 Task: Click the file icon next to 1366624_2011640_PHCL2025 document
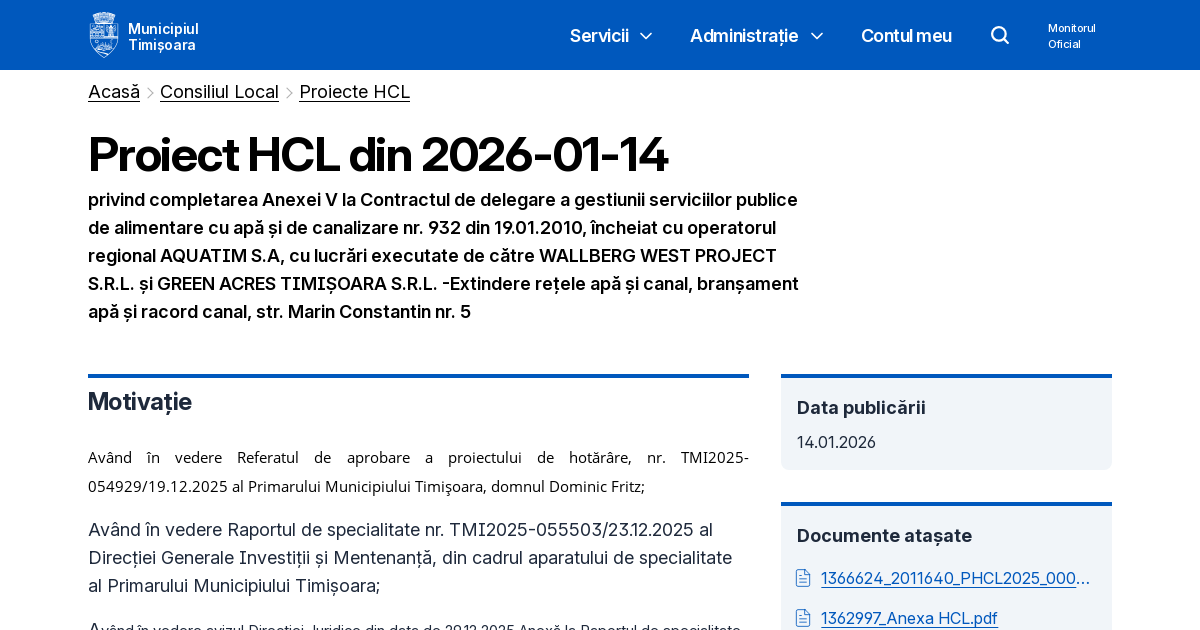[x=802, y=578]
